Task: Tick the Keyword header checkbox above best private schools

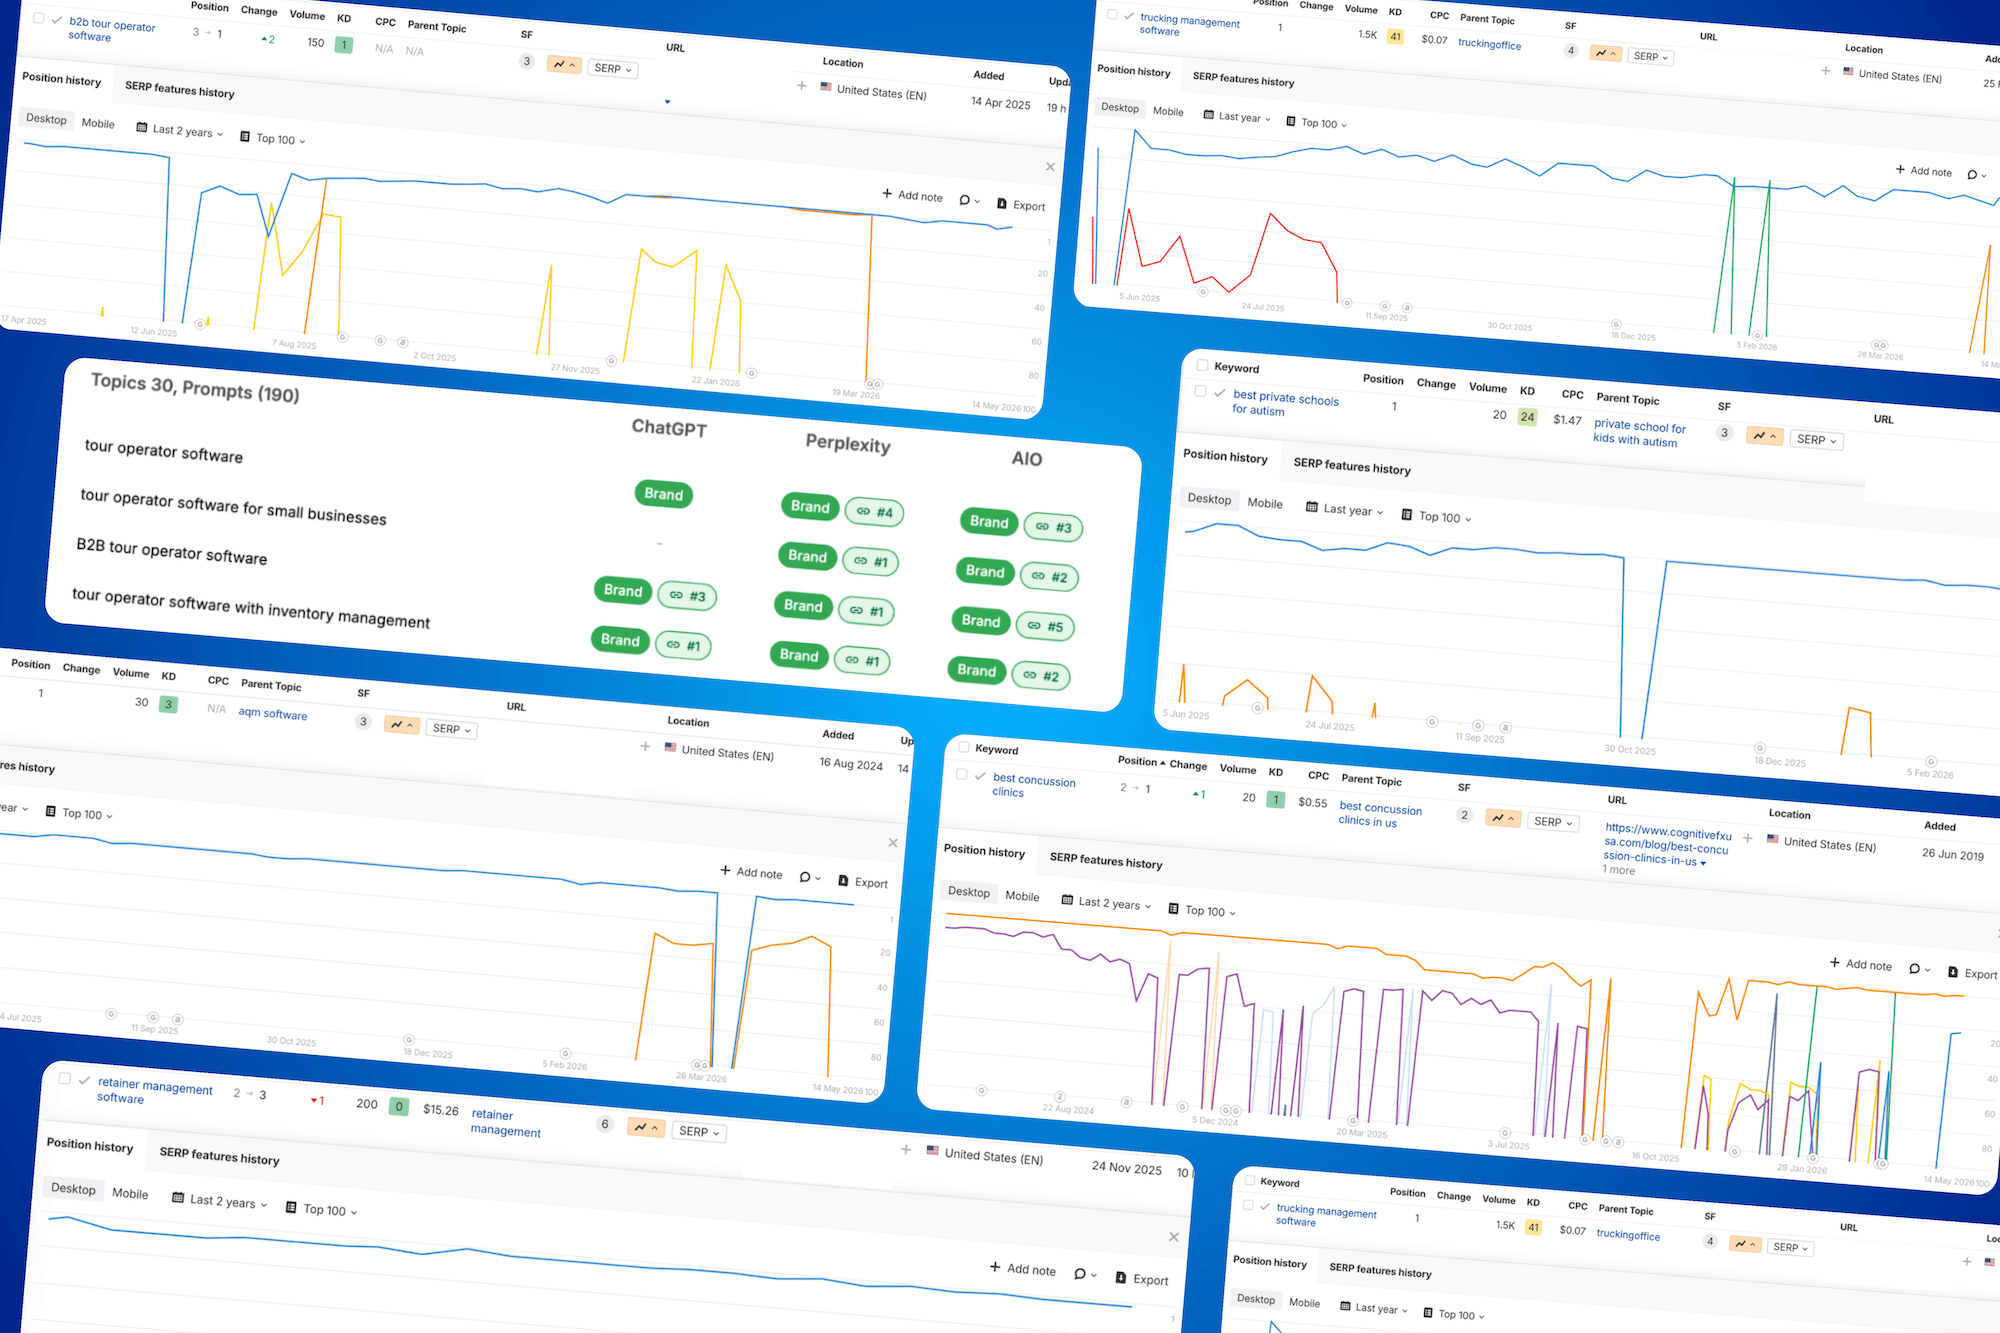Action: 1202,365
